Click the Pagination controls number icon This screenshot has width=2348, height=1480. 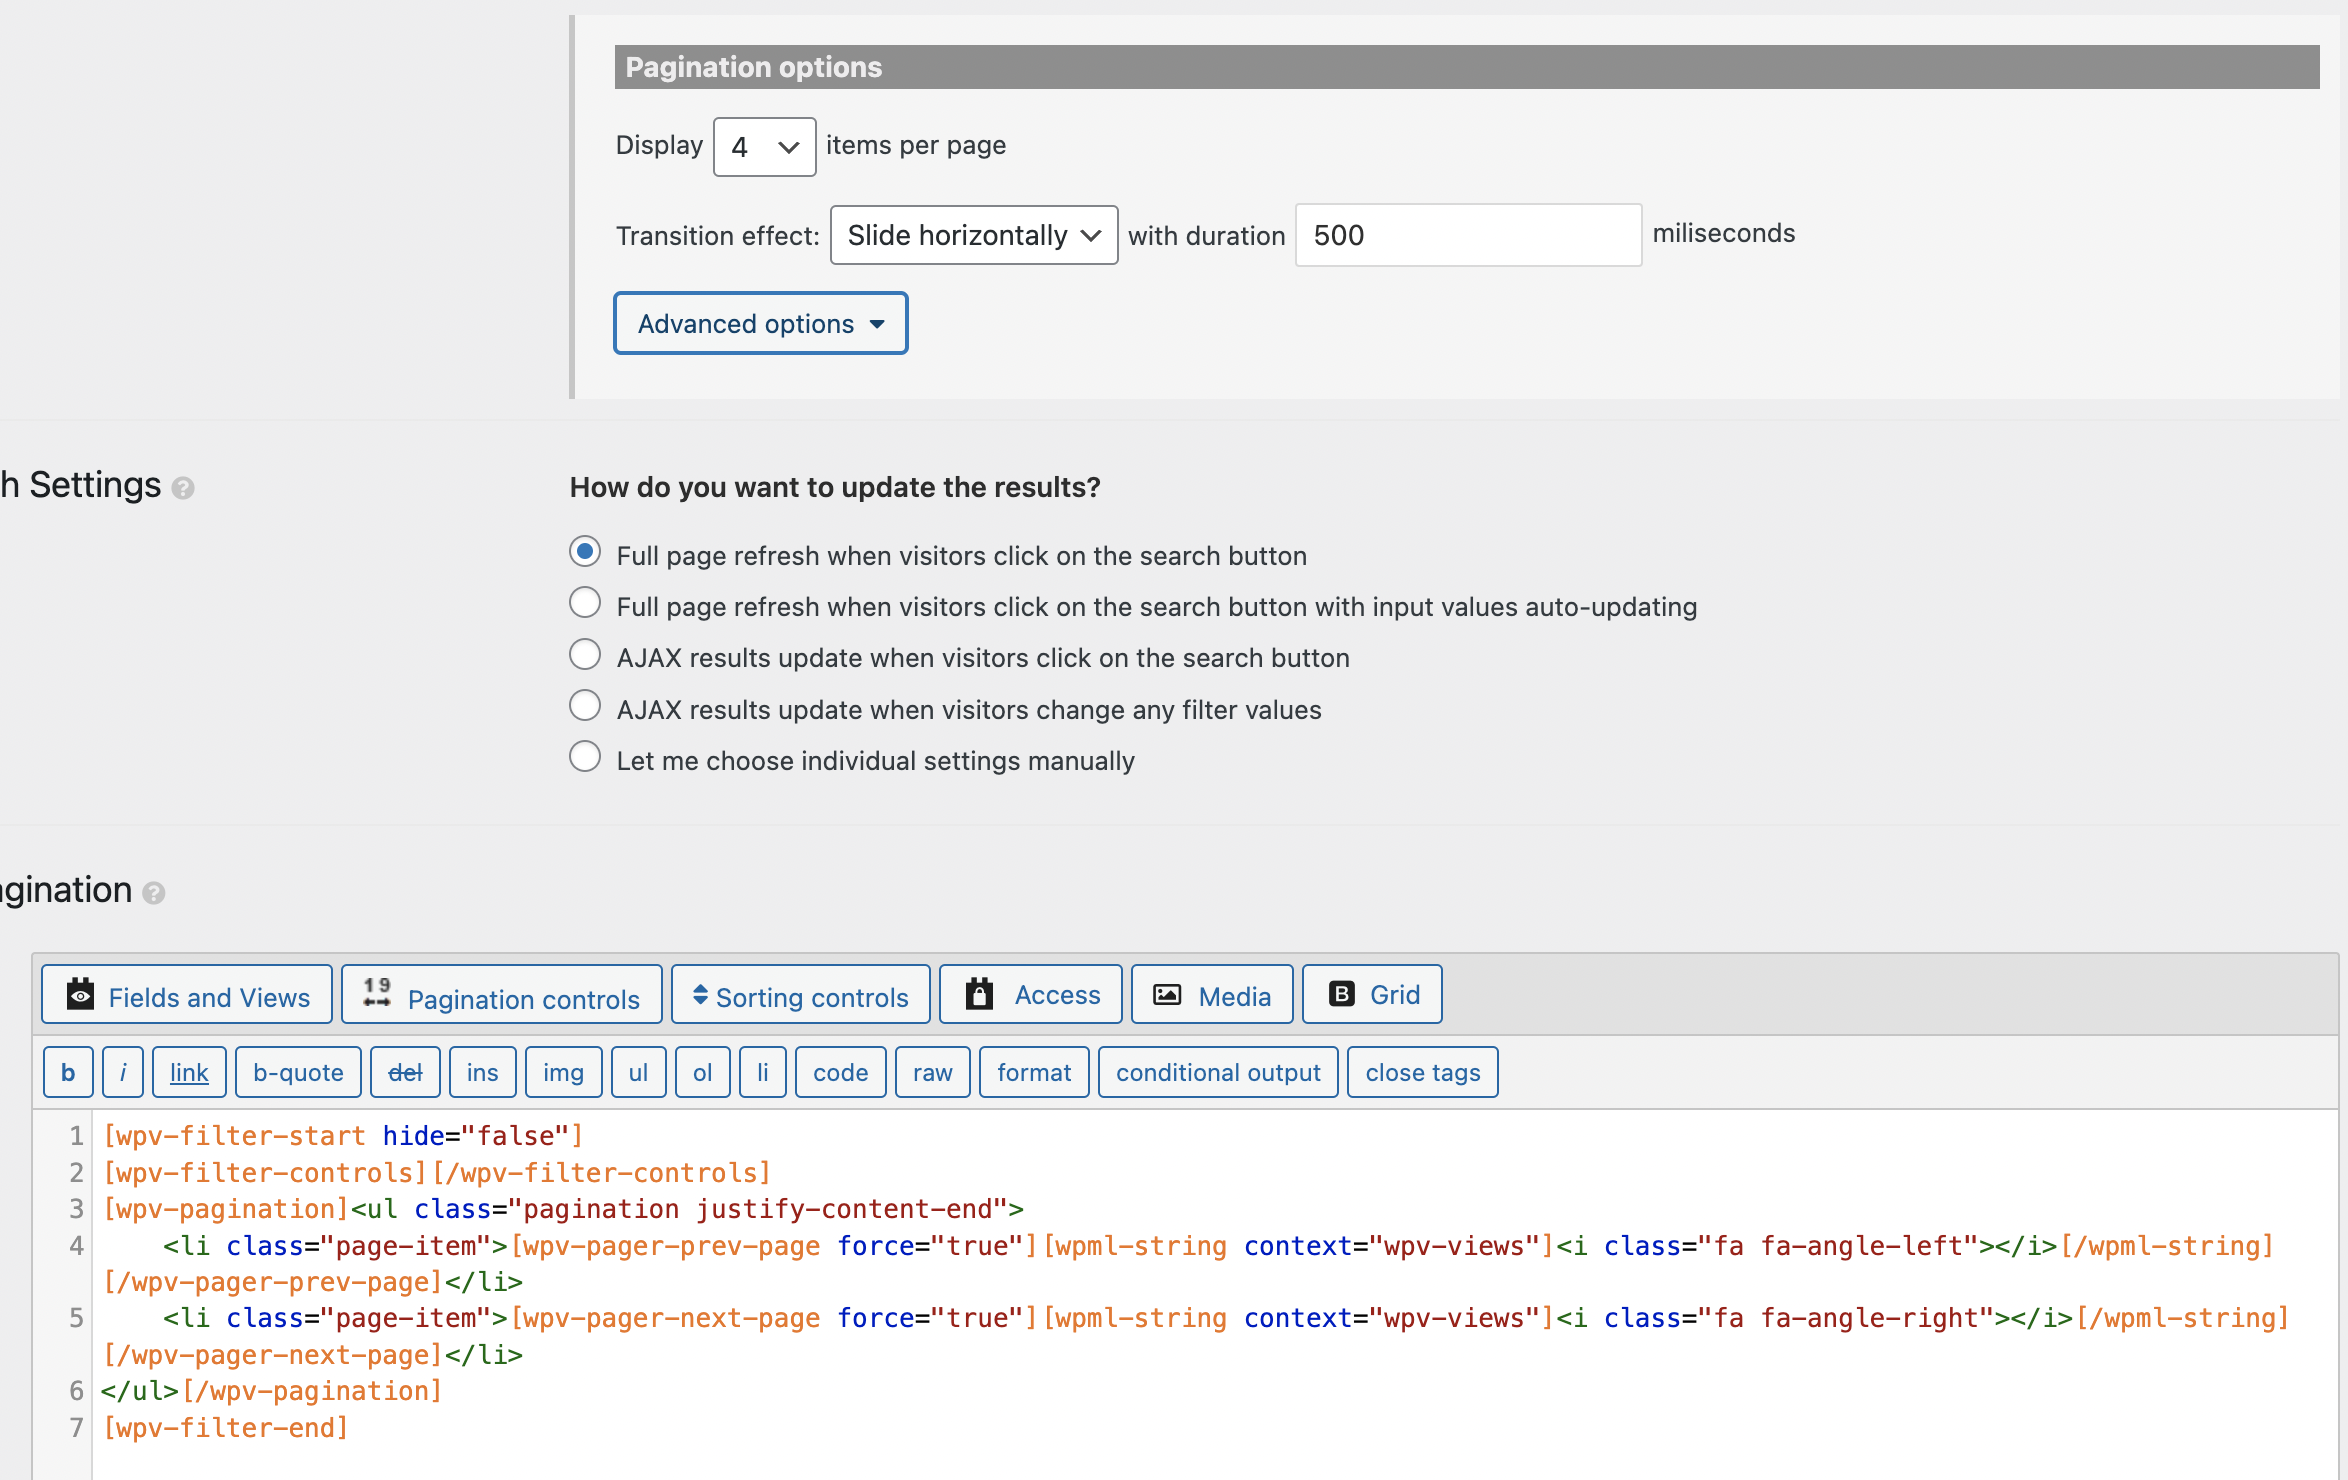377,992
